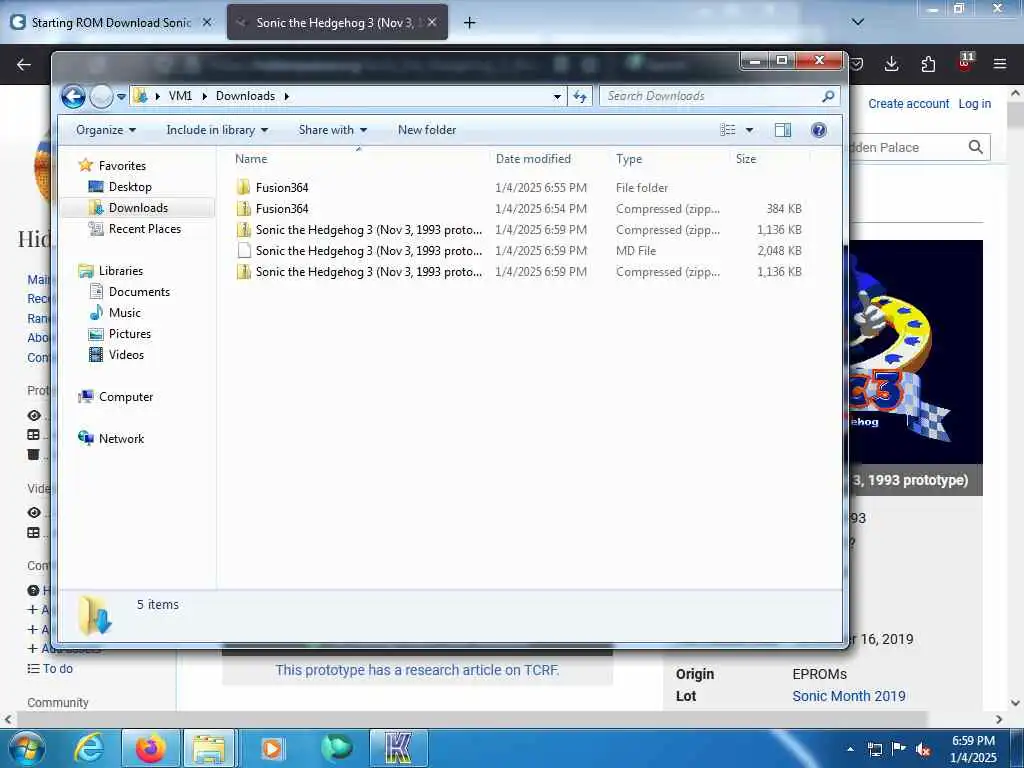The width and height of the screenshot is (1024, 768).
Task: Open Windows Start menu
Action: point(26,748)
